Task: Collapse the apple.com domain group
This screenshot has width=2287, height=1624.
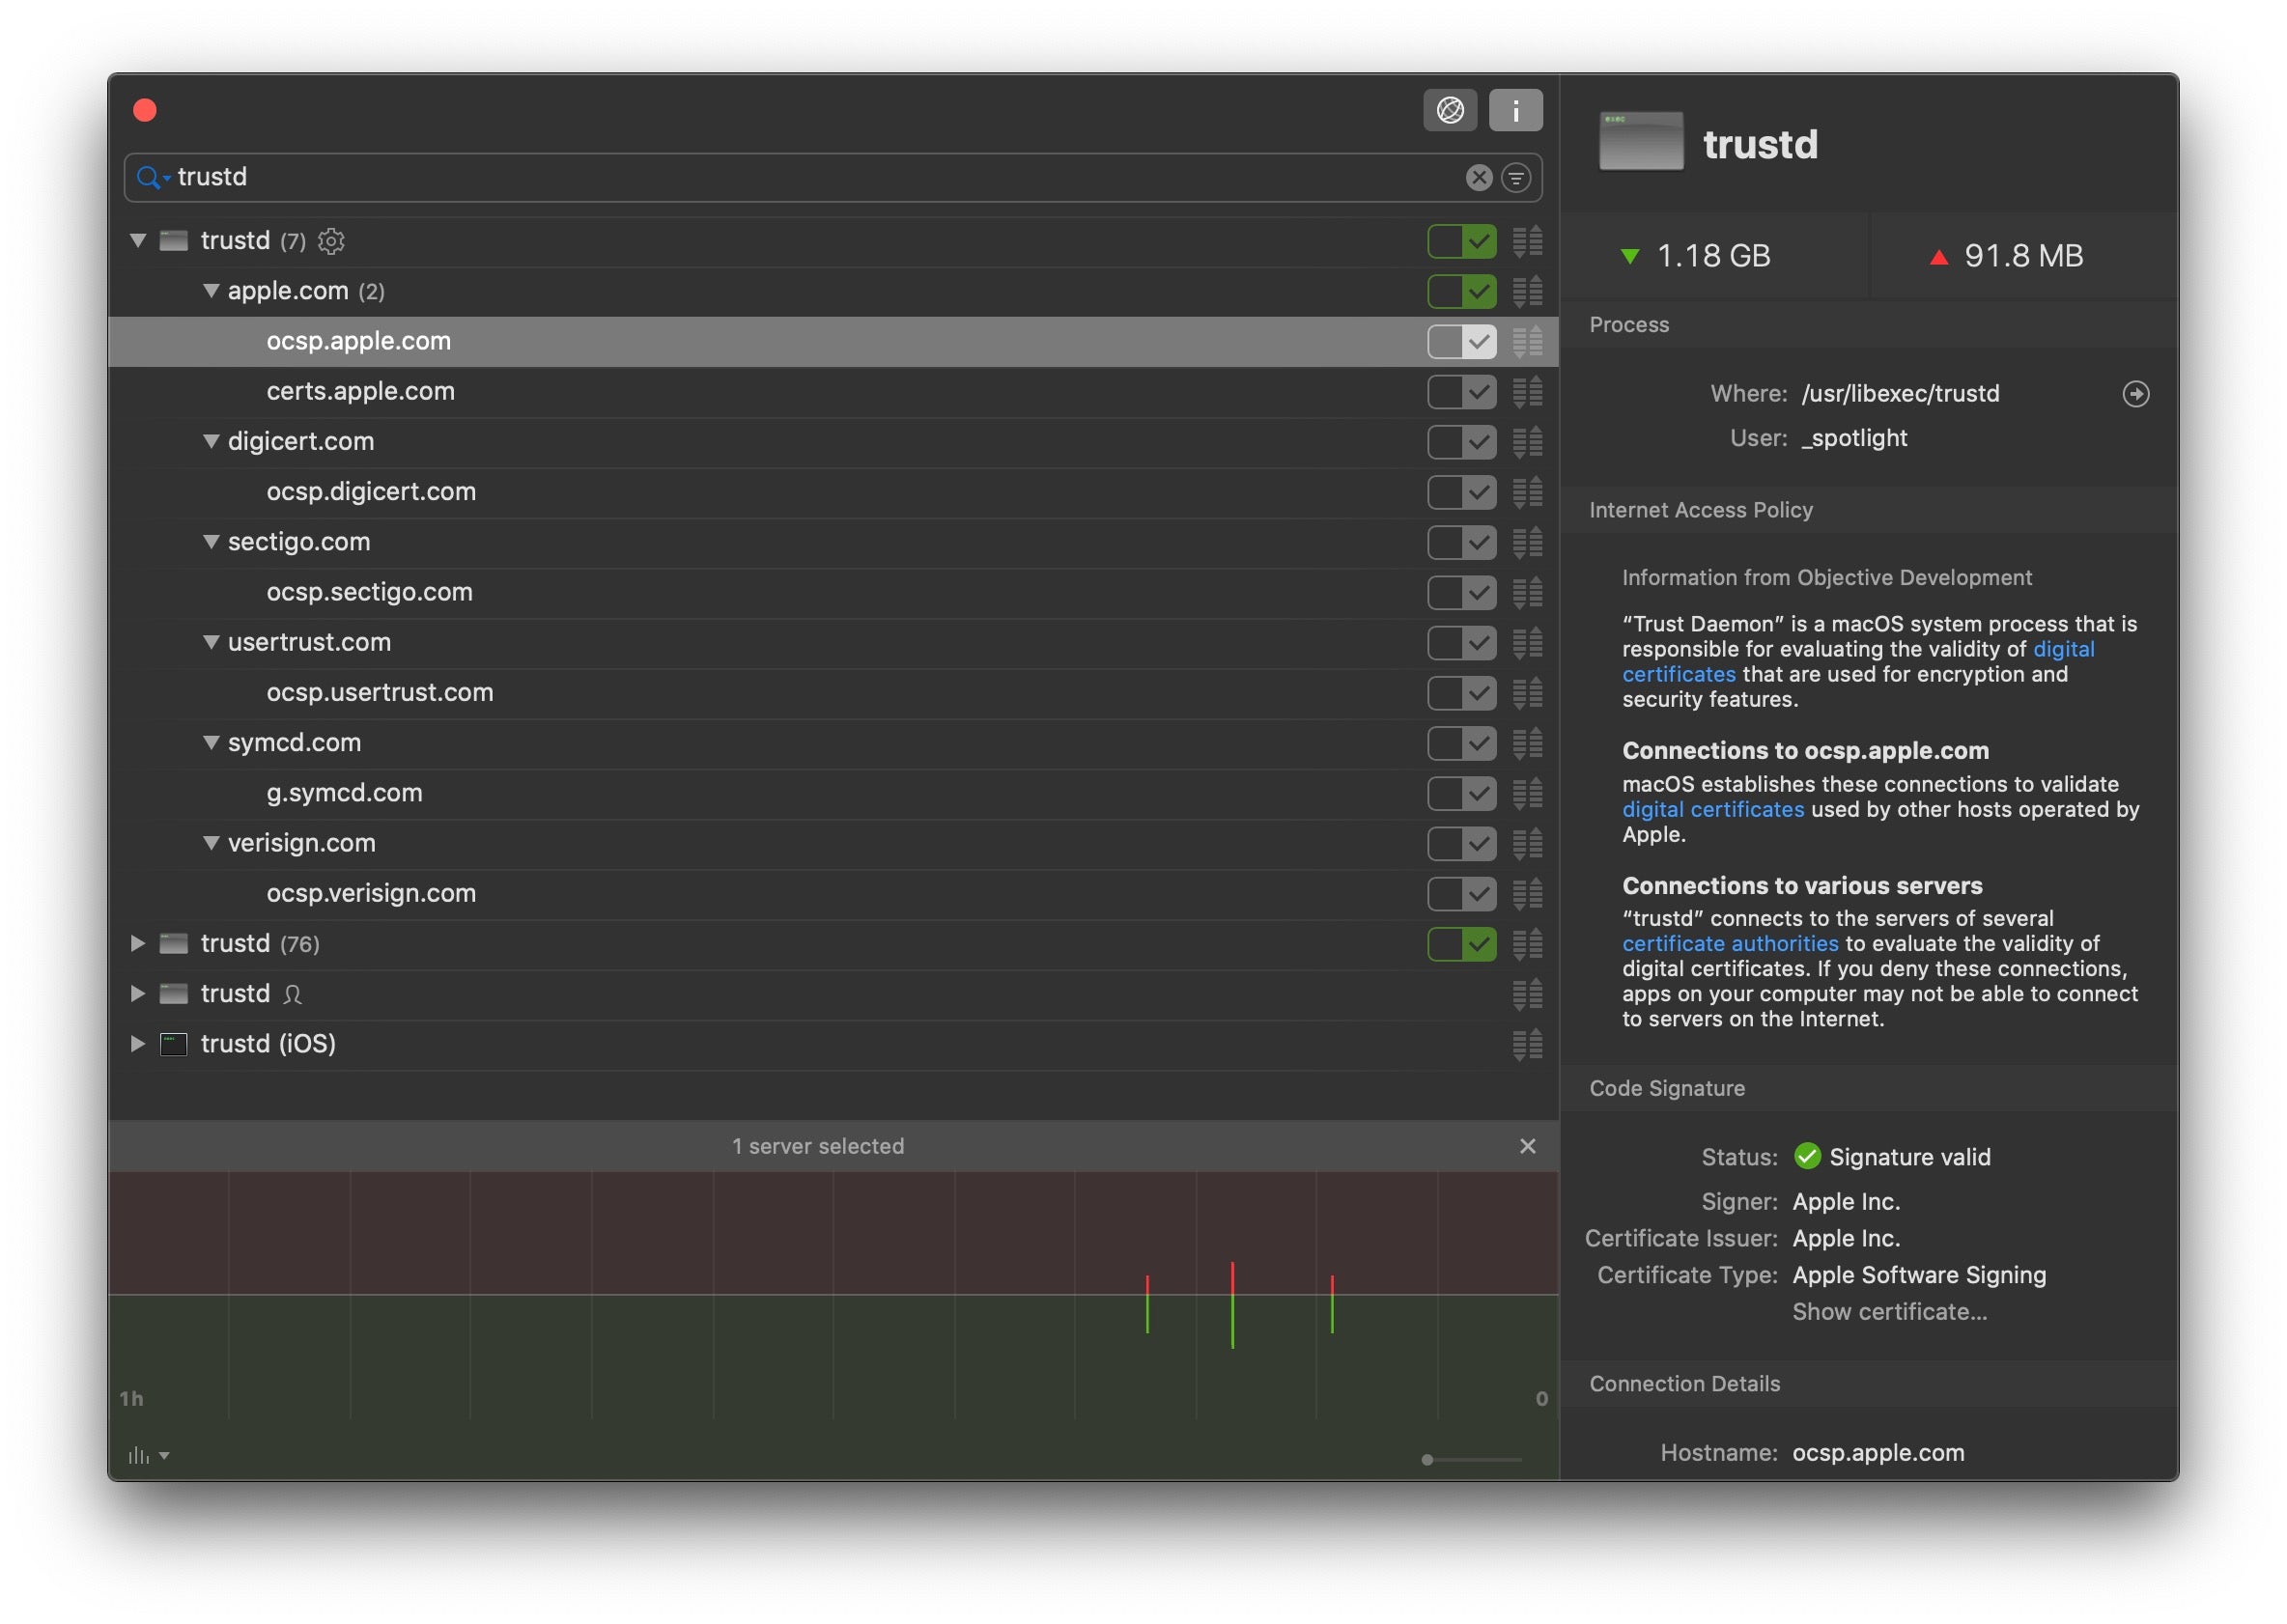Action: (211, 291)
